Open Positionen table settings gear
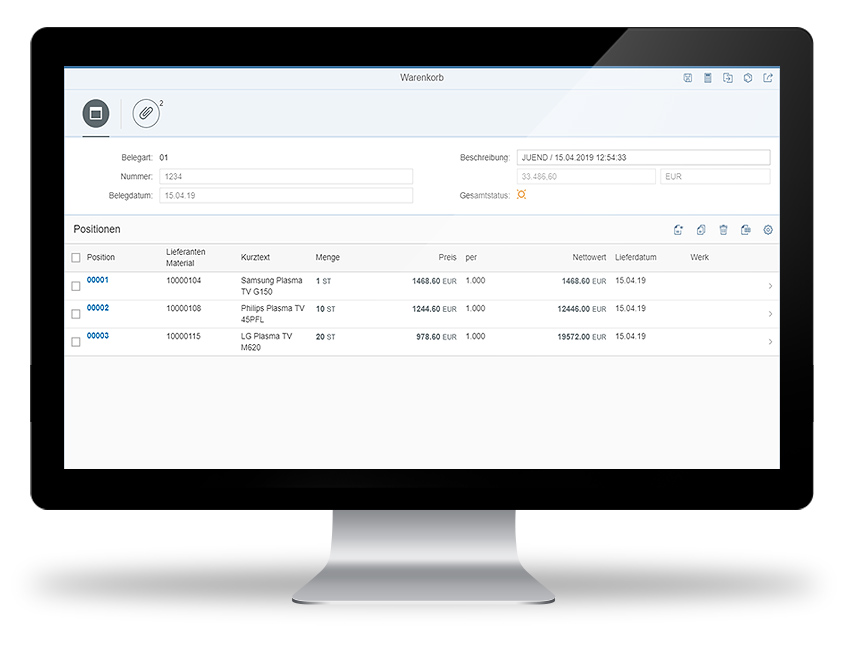Screen dimensions: 850x650 [x=768, y=230]
